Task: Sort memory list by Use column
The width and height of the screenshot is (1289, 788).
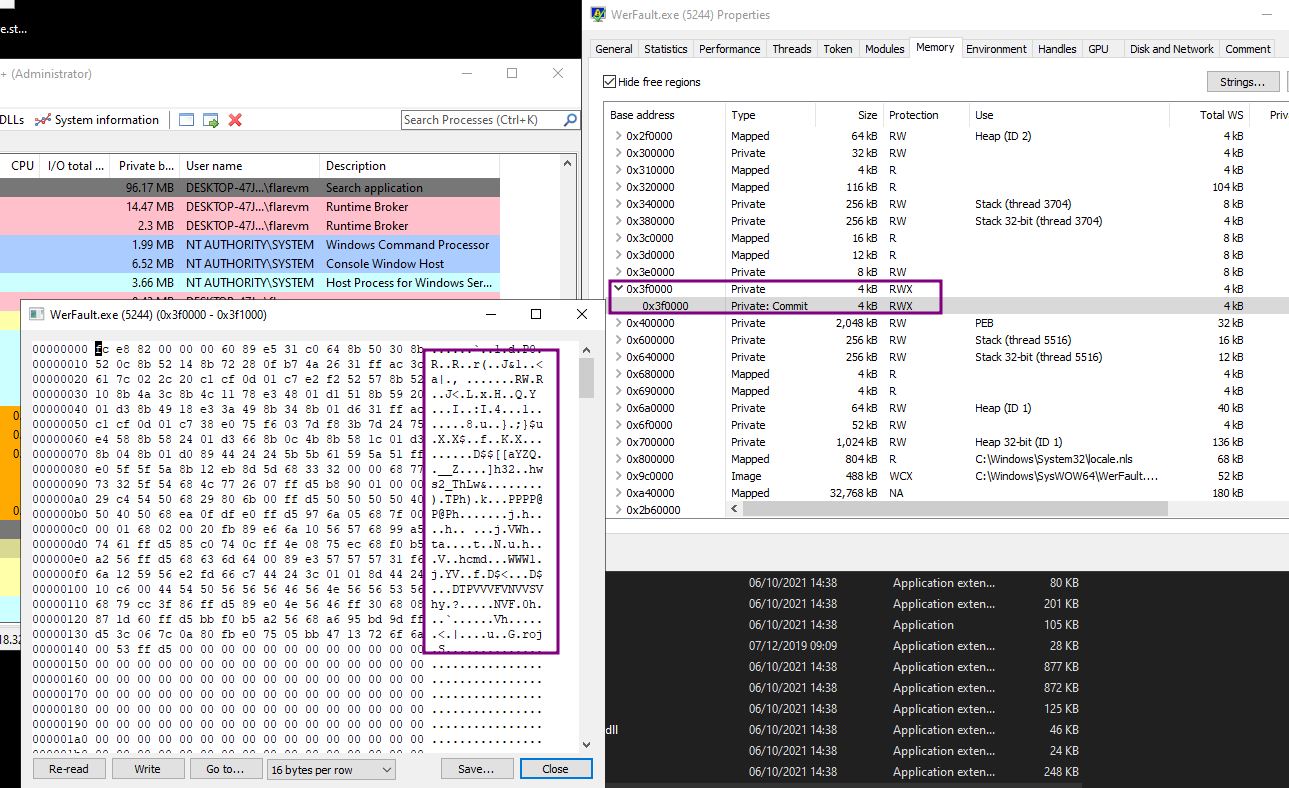Action: pyautogui.click(x=1070, y=115)
